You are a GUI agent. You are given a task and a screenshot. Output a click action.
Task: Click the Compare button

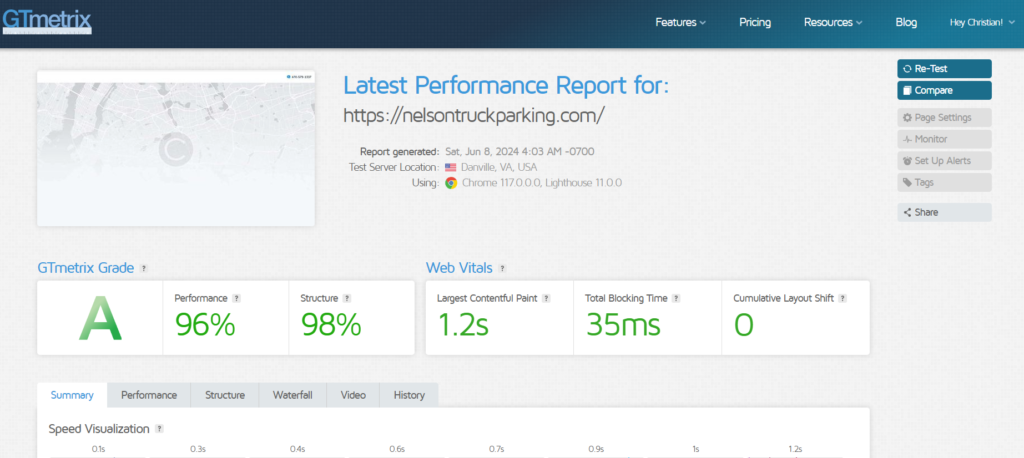pyautogui.click(x=944, y=90)
